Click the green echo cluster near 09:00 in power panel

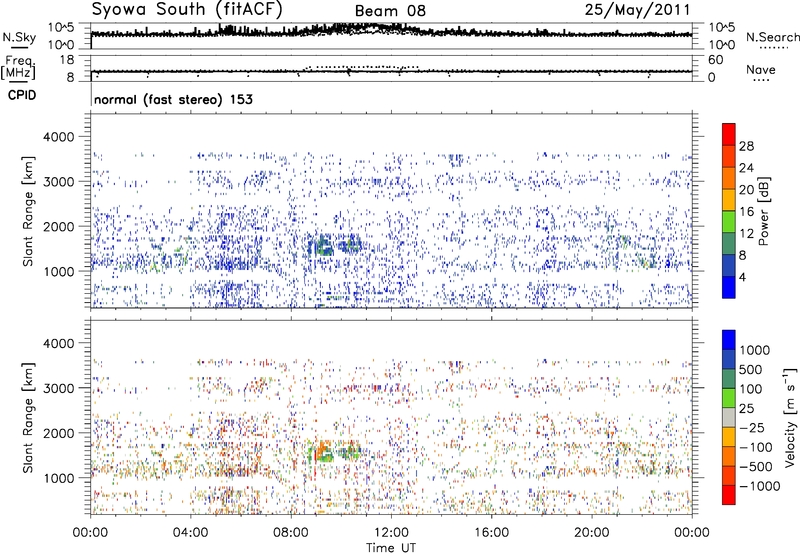point(322,246)
